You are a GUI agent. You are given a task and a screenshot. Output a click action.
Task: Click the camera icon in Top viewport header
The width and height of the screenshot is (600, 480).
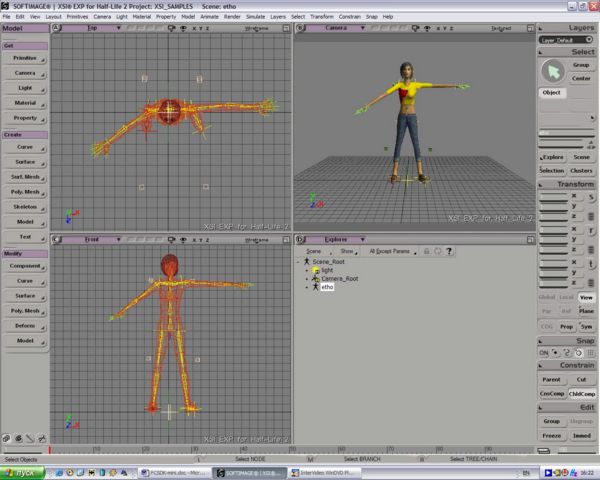(x=171, y=28)
